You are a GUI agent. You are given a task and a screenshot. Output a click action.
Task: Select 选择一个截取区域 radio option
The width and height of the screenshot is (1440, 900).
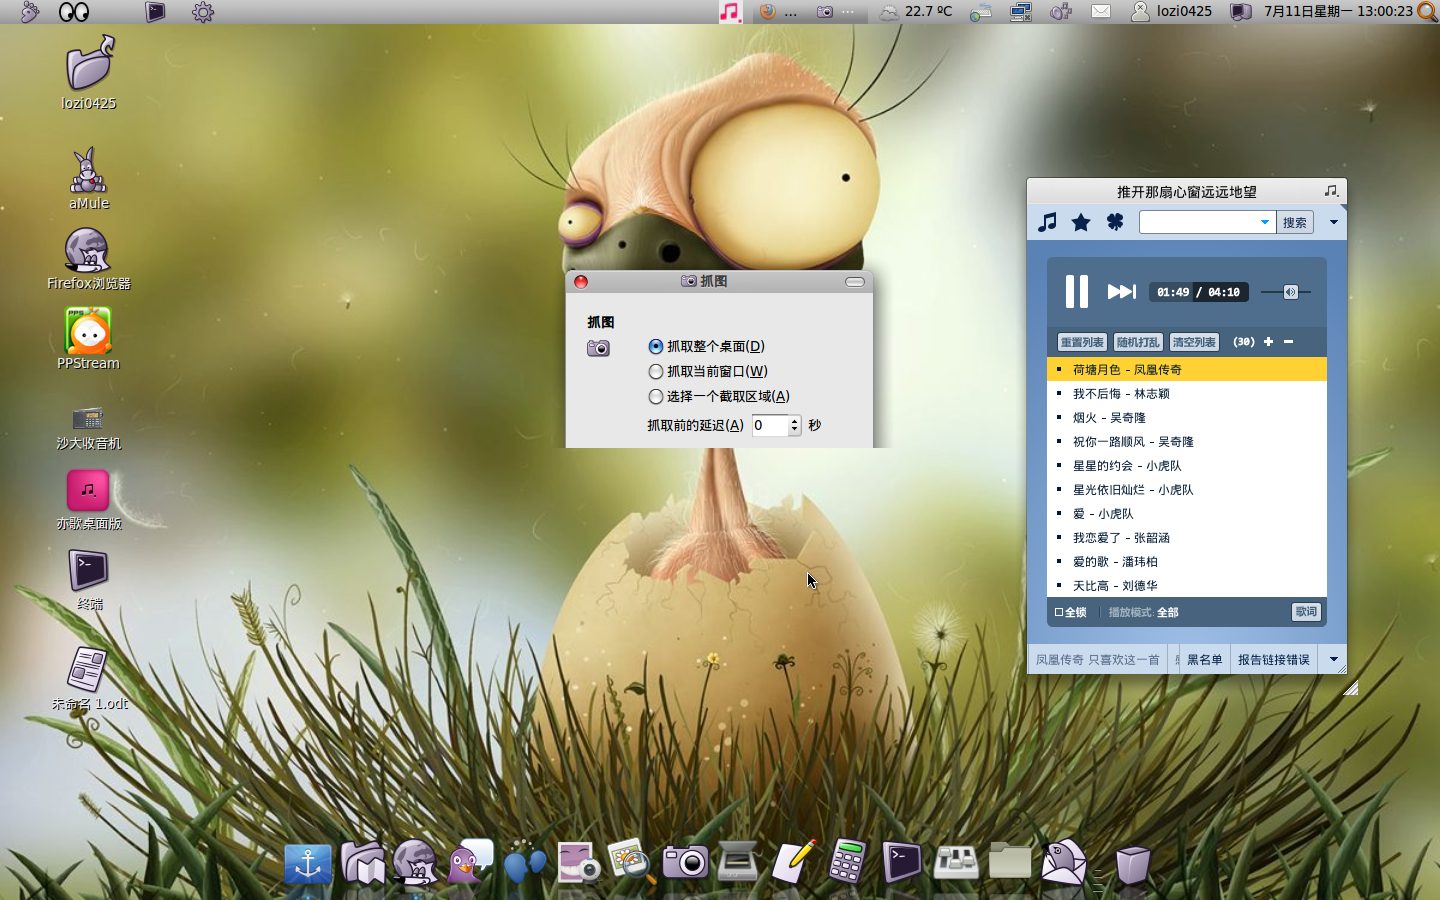pos(719,396)
